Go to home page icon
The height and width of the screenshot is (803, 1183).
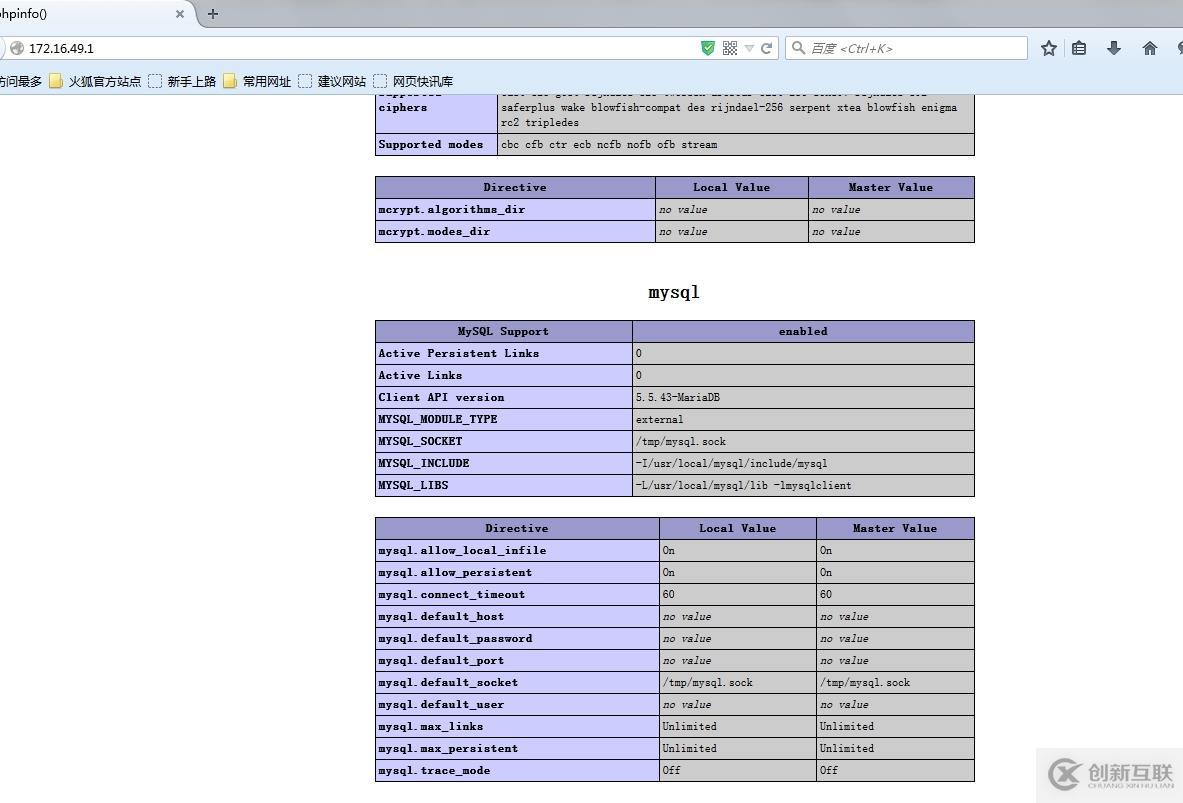tap(1150, 48)
